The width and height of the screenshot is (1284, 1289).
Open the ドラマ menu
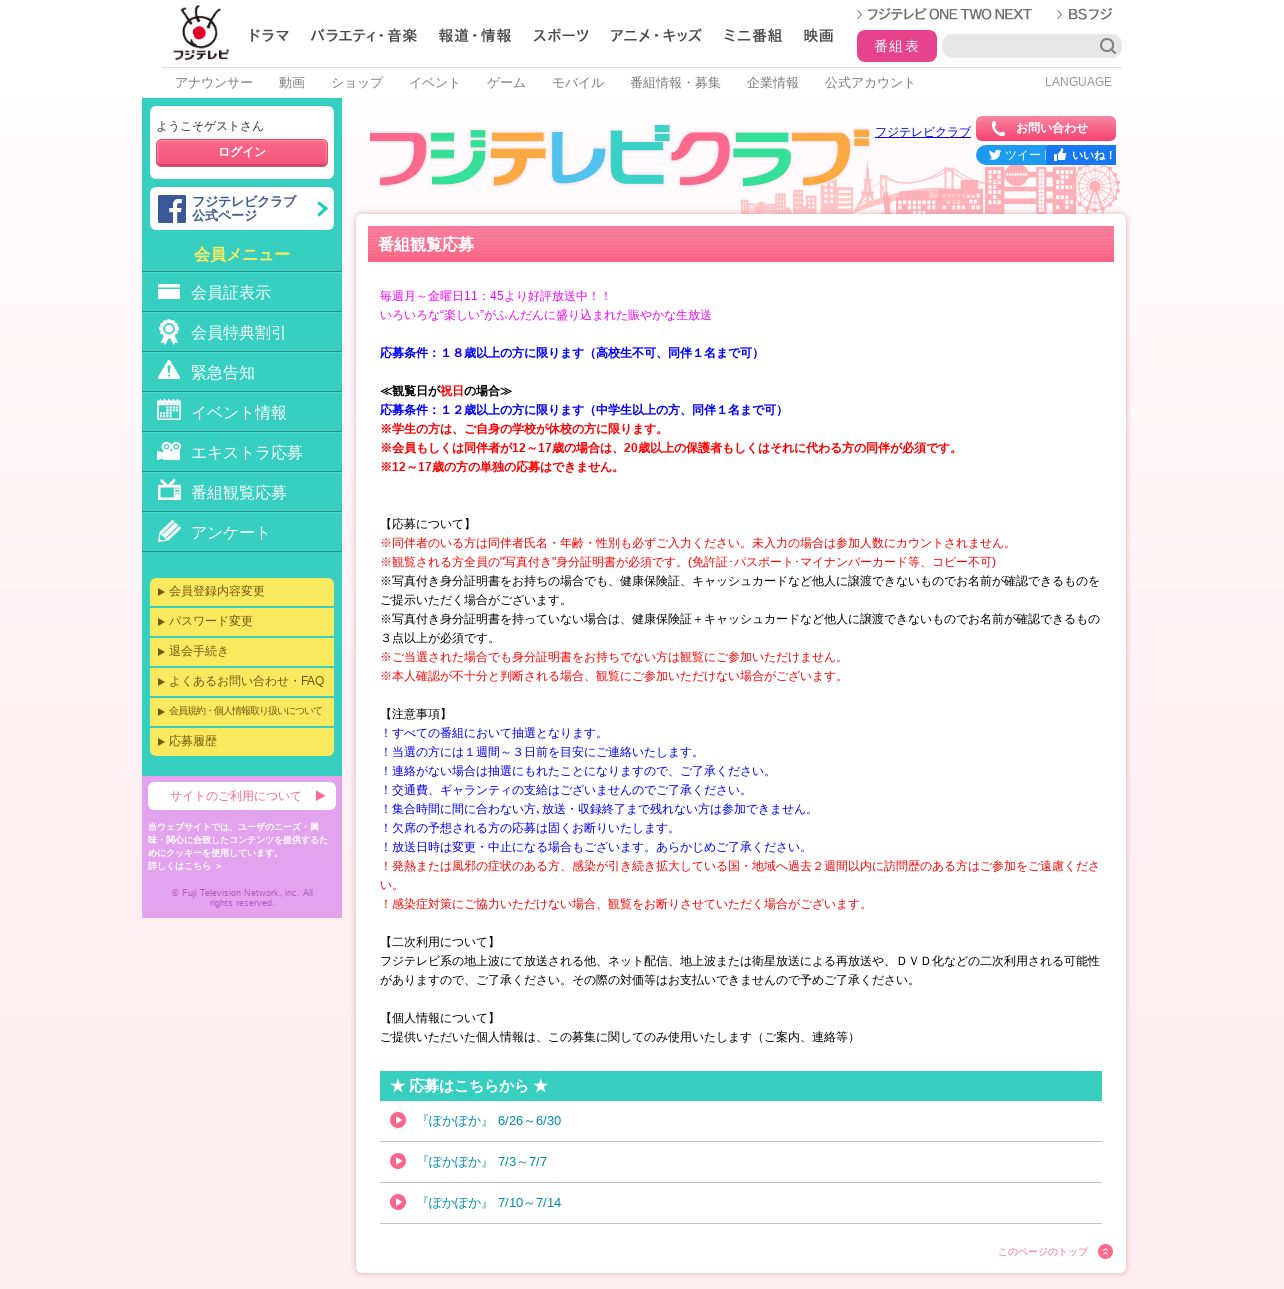pos(268,35)
